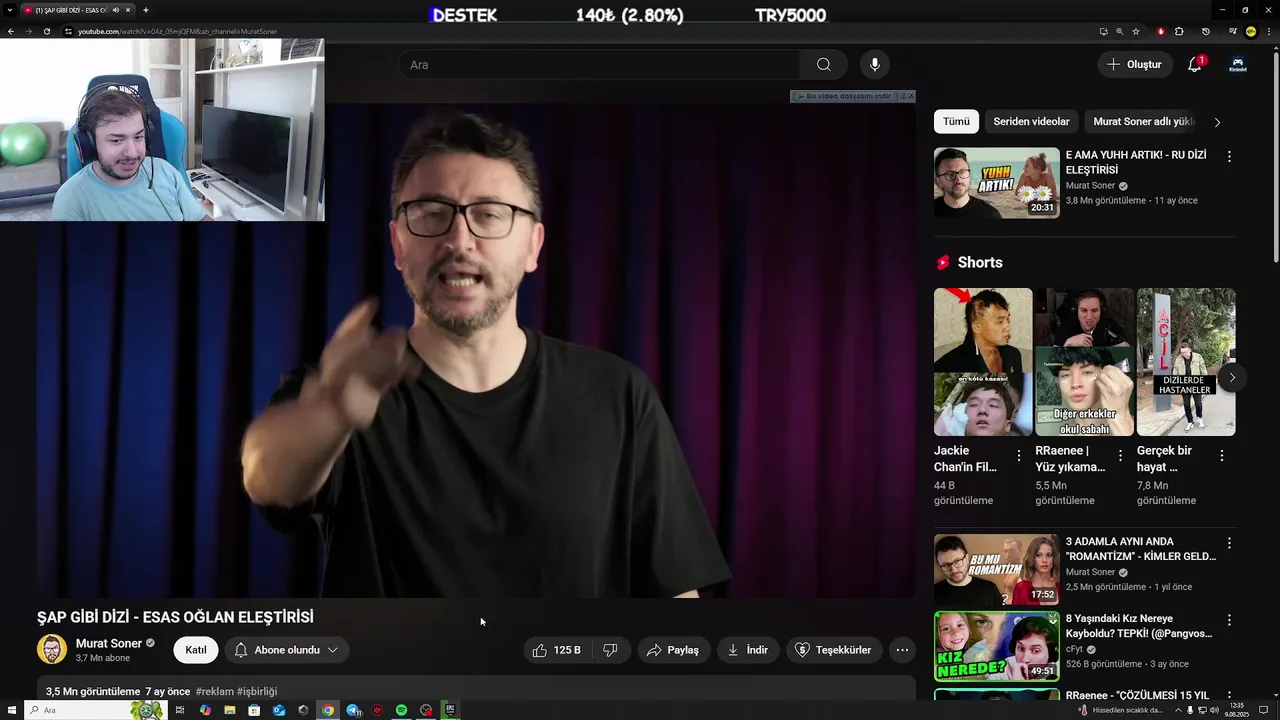
Task: Go back with browser back arrow
Action: tap(11, 31)
